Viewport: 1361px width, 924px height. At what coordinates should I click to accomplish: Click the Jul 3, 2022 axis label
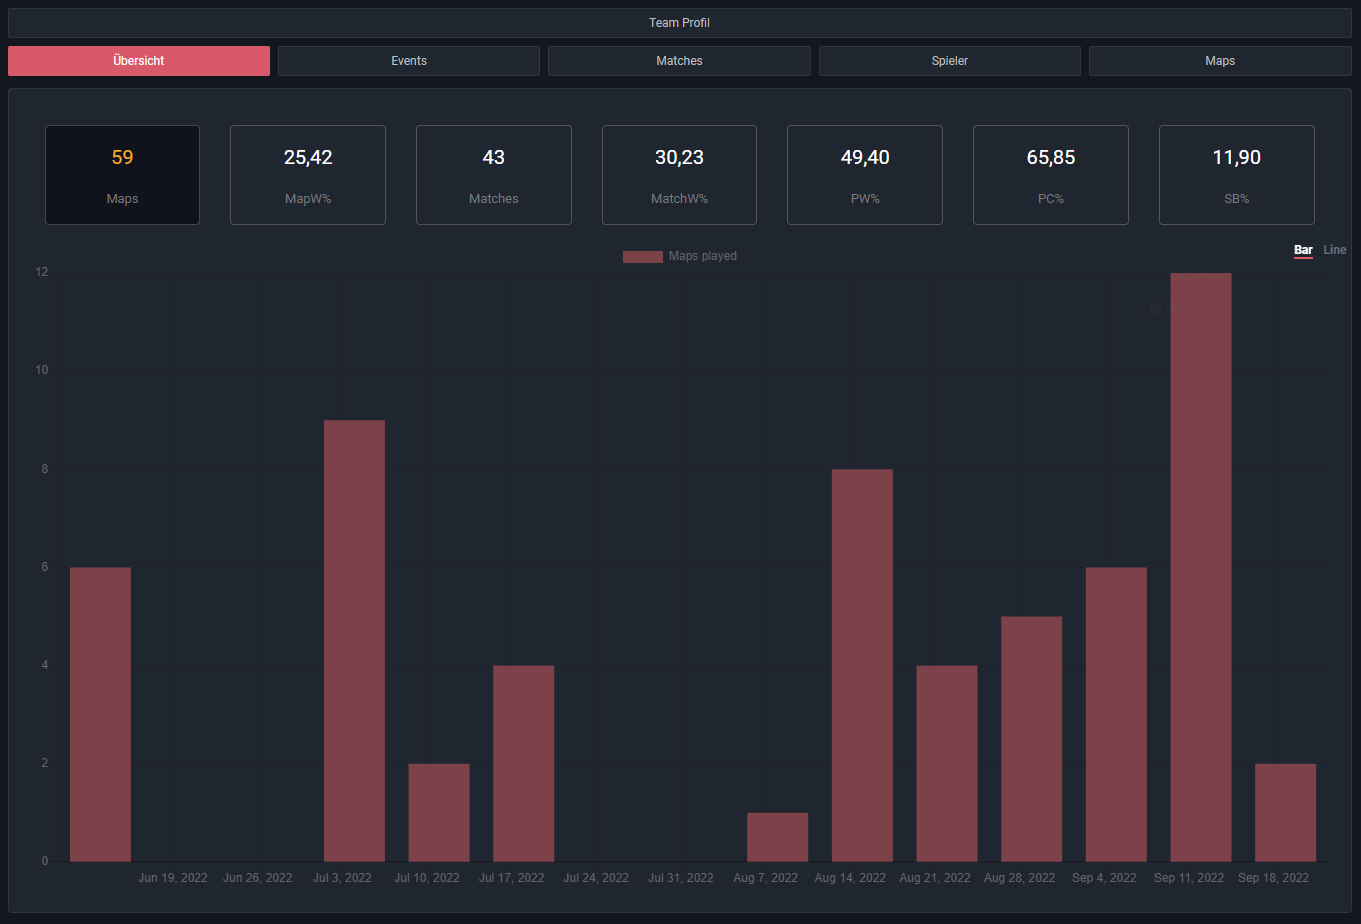pos(342,878)
